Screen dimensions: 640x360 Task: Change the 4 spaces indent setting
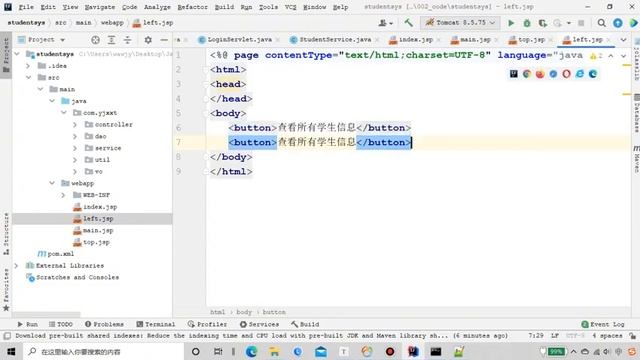click(x=607, y=336)
